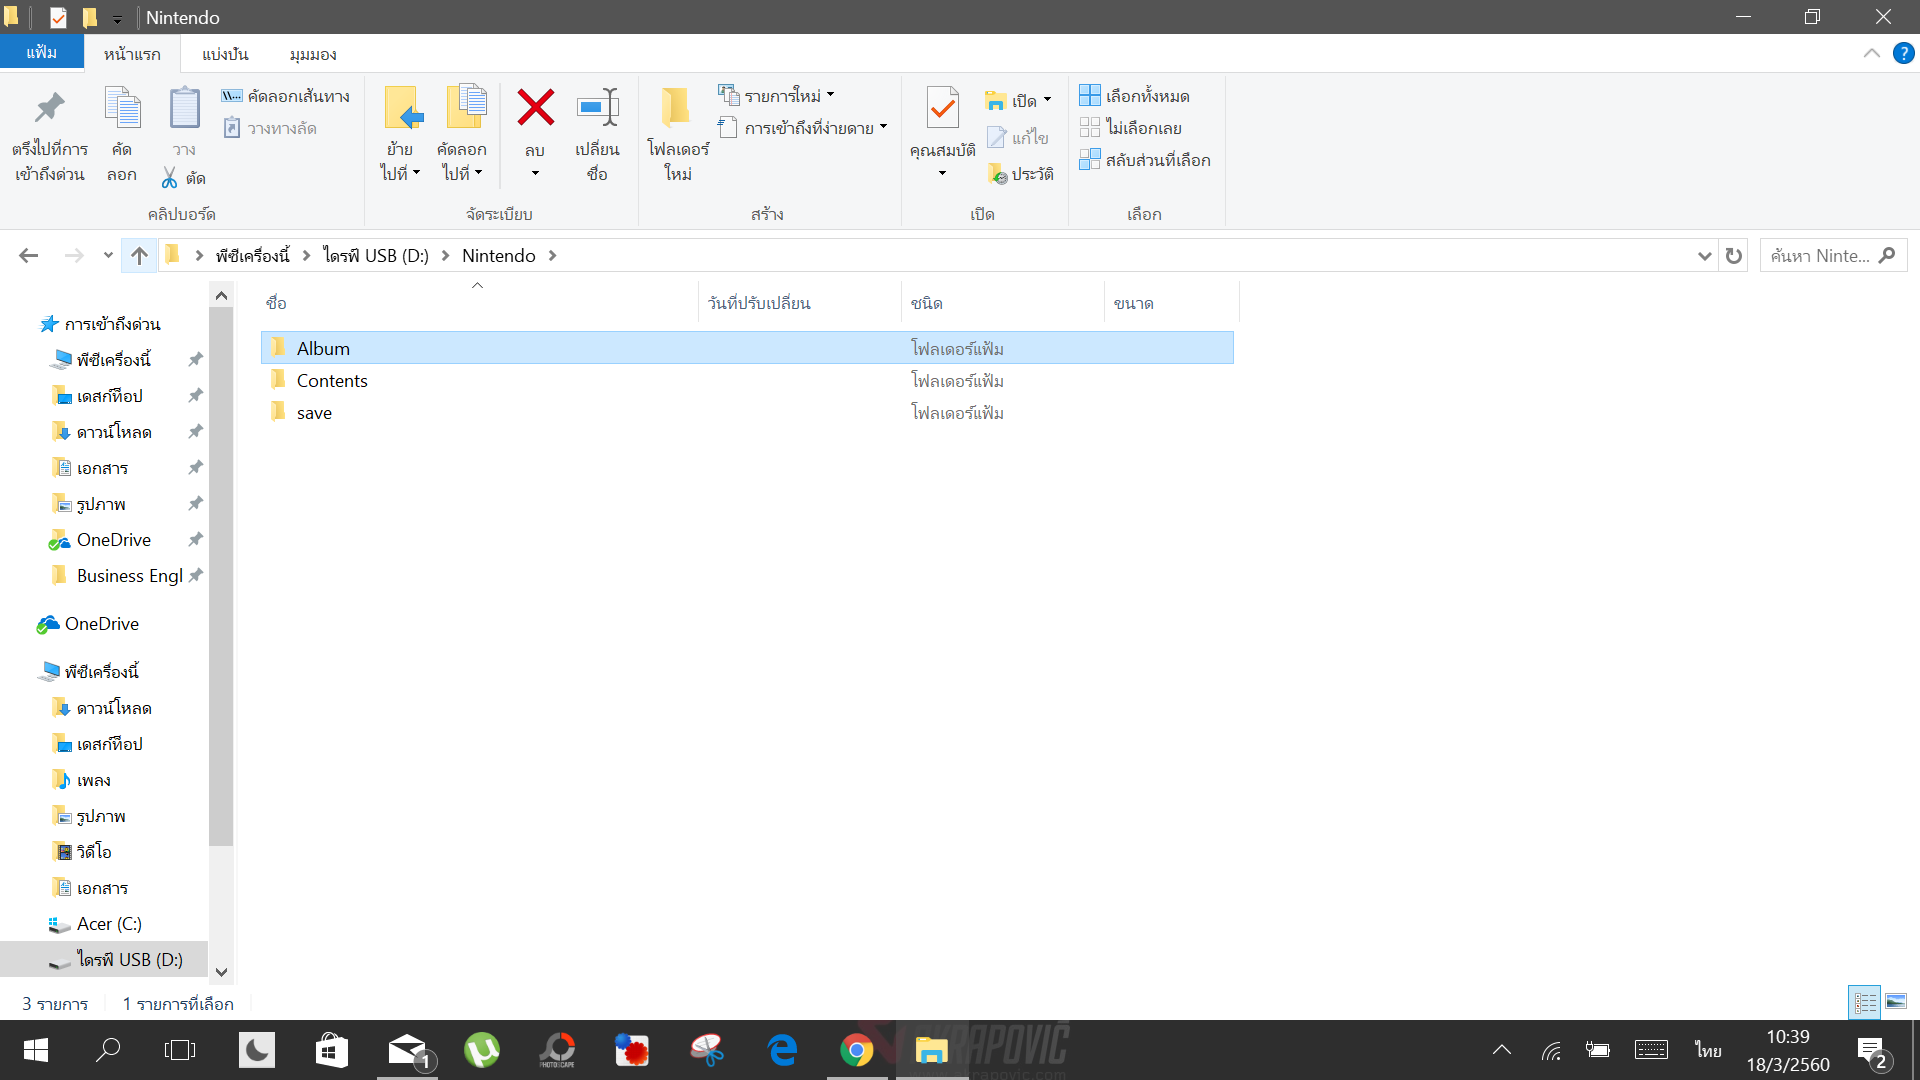This screenshot has height=1080, width=1920.
Task: Click Copy path (คัดลอกเส้นทาง)
Action: pos(286,96)
